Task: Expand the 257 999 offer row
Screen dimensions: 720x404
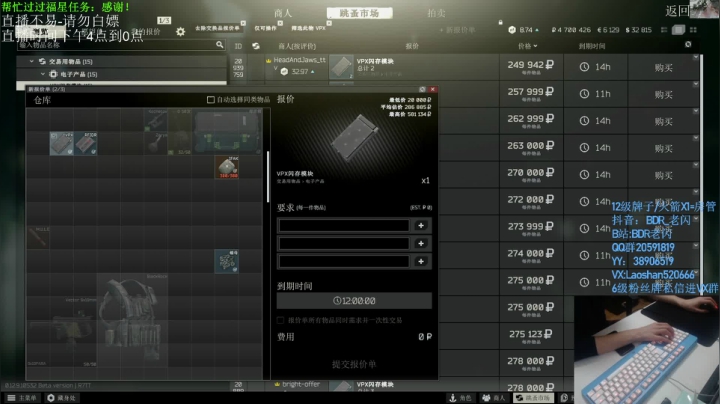Action: point(696,84)
